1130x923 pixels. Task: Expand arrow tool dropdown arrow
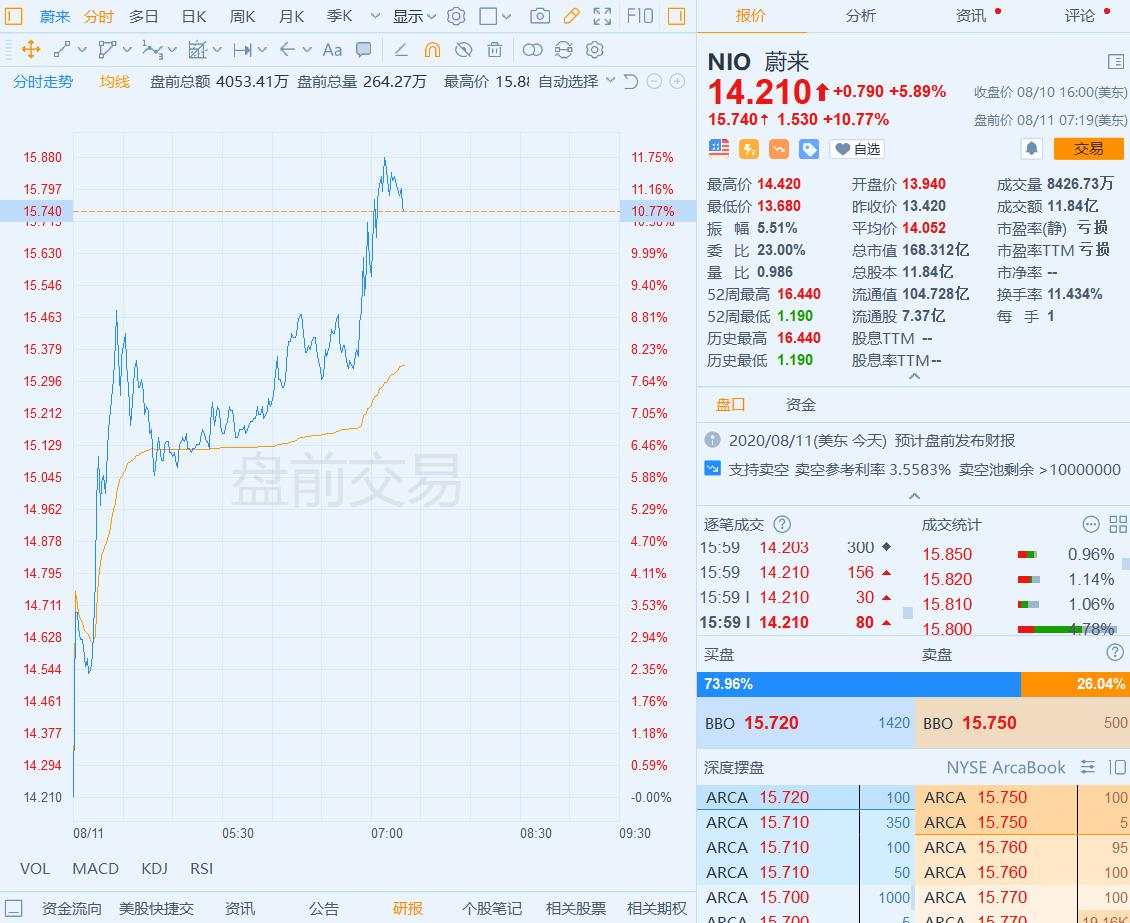[307, 50]
